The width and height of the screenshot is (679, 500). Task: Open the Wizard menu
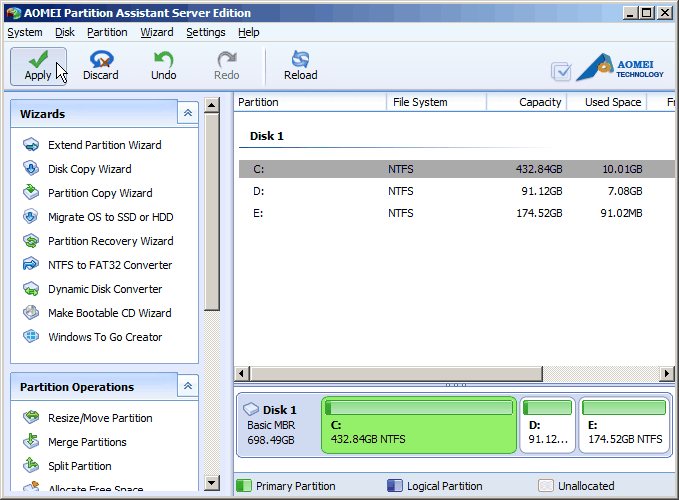(157, 32)
